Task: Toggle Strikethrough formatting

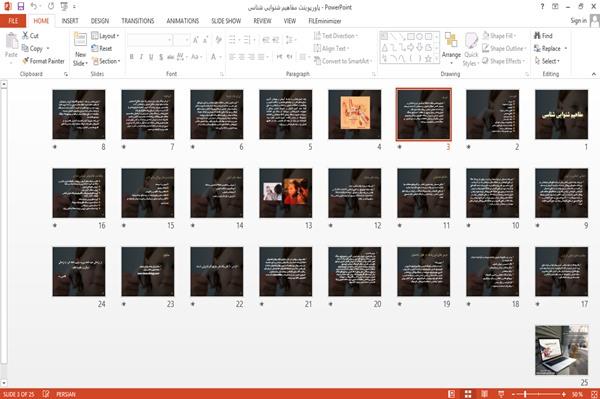Action: tap(171, 57)
